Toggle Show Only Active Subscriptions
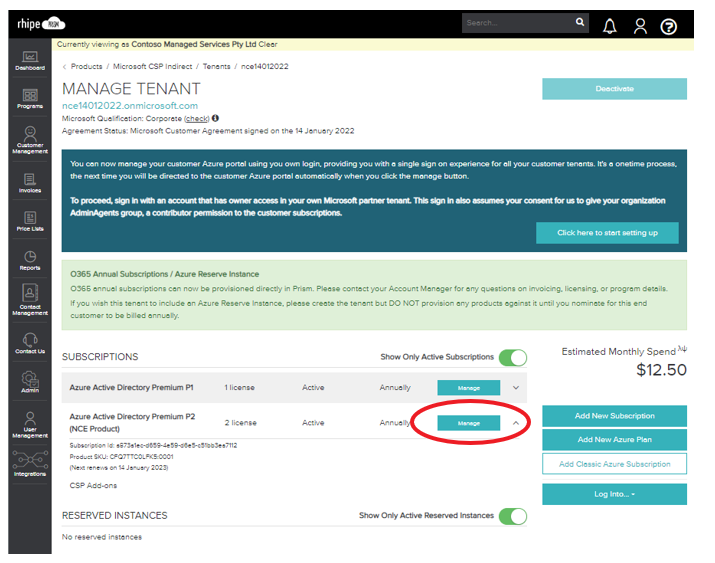715x563 pixels. 513,357
